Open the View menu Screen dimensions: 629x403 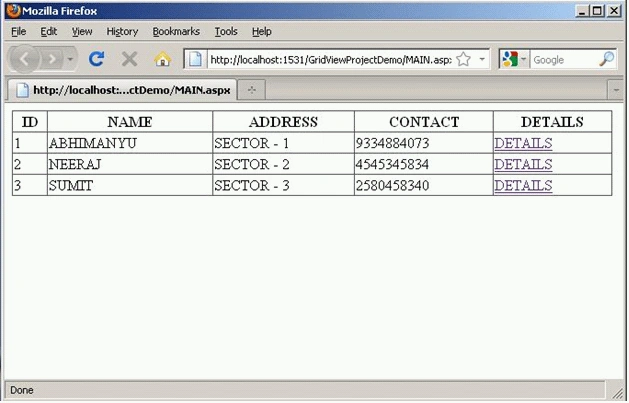click(x=82, y=31)
